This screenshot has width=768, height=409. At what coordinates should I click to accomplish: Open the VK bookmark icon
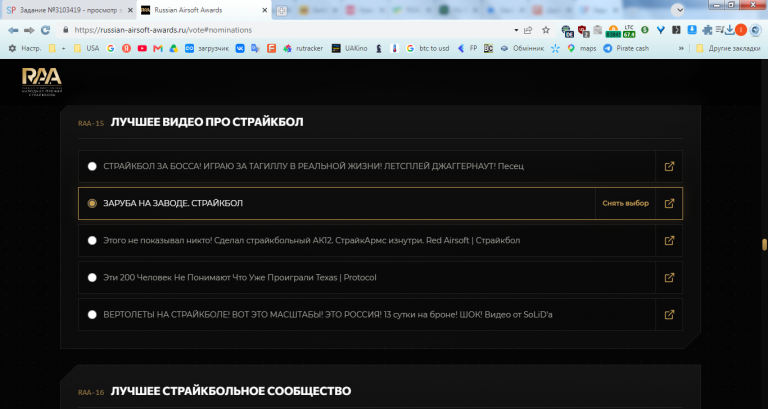pyautogui.click(x=240, y=48)
